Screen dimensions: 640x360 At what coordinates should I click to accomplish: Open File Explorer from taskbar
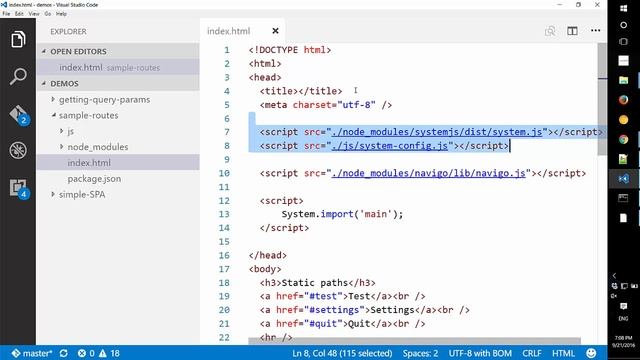click(623, 80)
